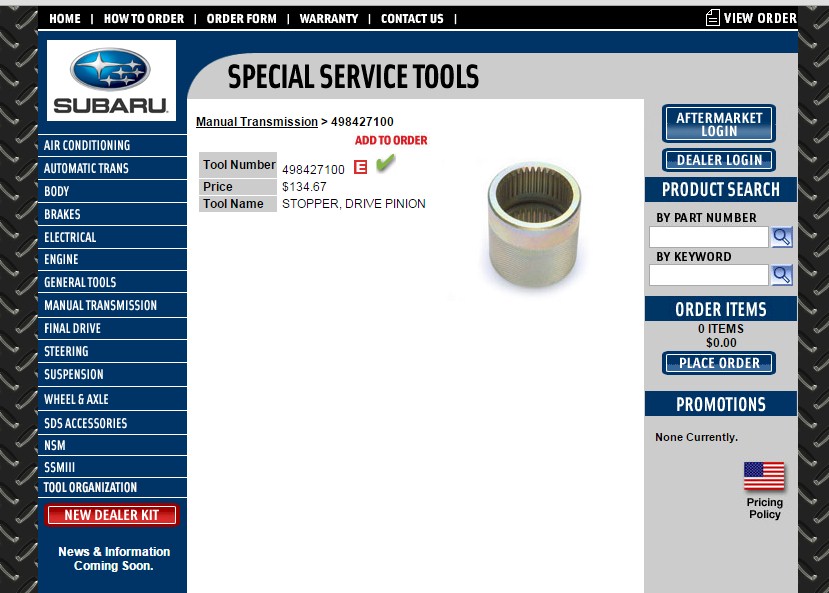Click the View Order document icon

(x=712, y=18)
